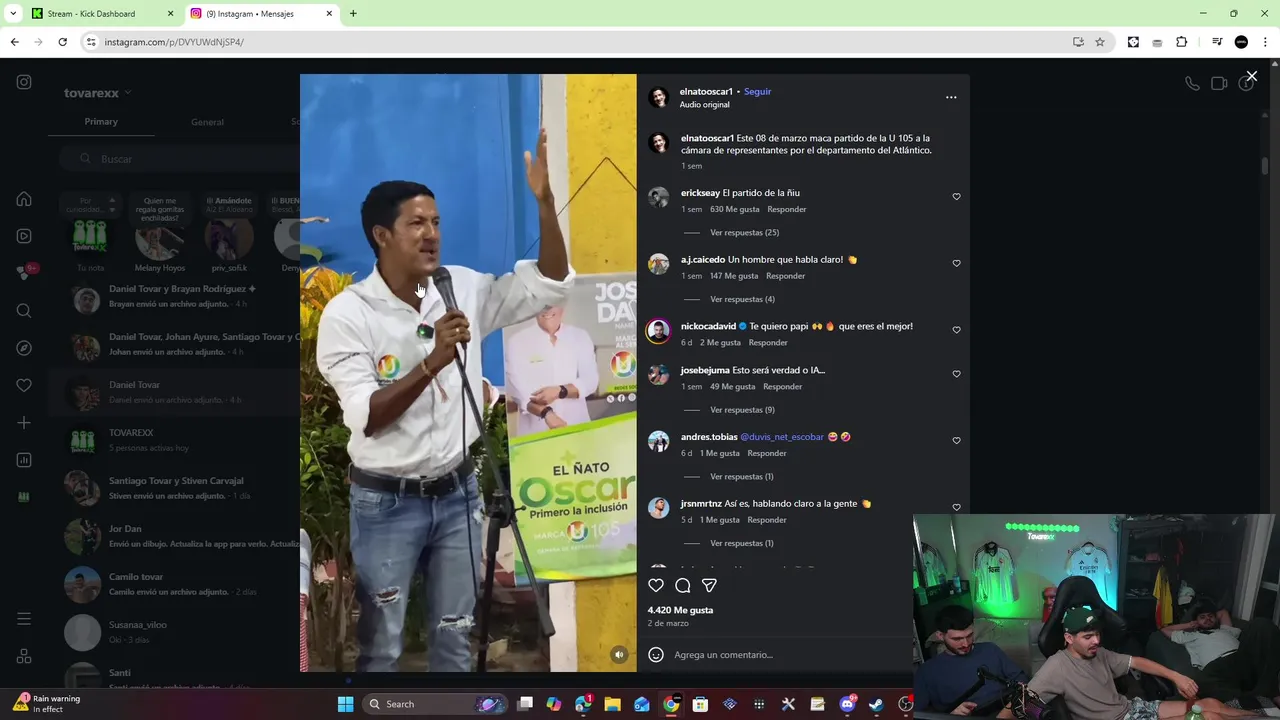The height and width of the screenshot is (720, 1280).
Task: Open the Chrome three-dot menu
Action: (x=1266, y=42)
